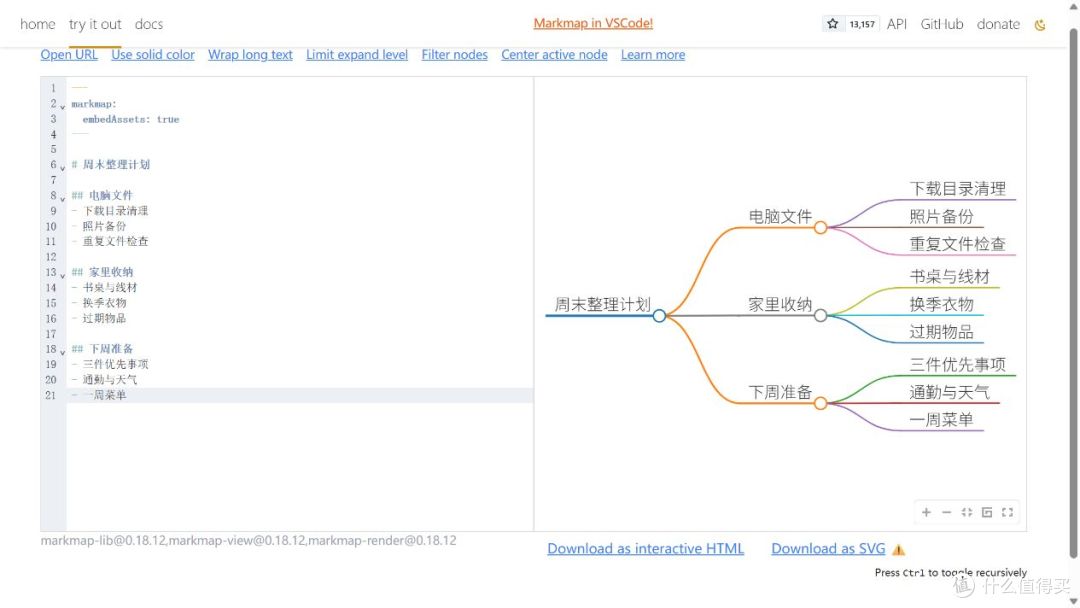Click Download as SVG link
Image resolution: width=1080 pixels, height=608 pixels.
point(828,549)
